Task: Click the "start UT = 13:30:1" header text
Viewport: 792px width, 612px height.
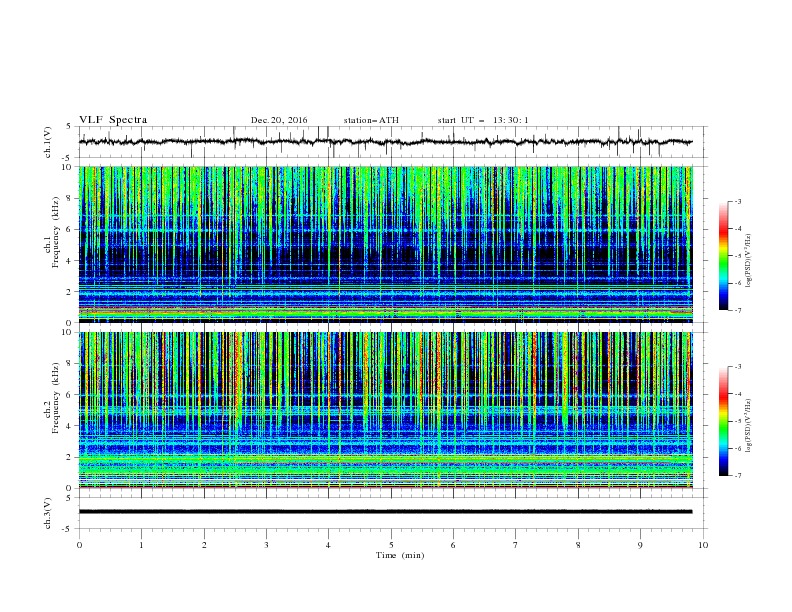Action: coord(482,120)
